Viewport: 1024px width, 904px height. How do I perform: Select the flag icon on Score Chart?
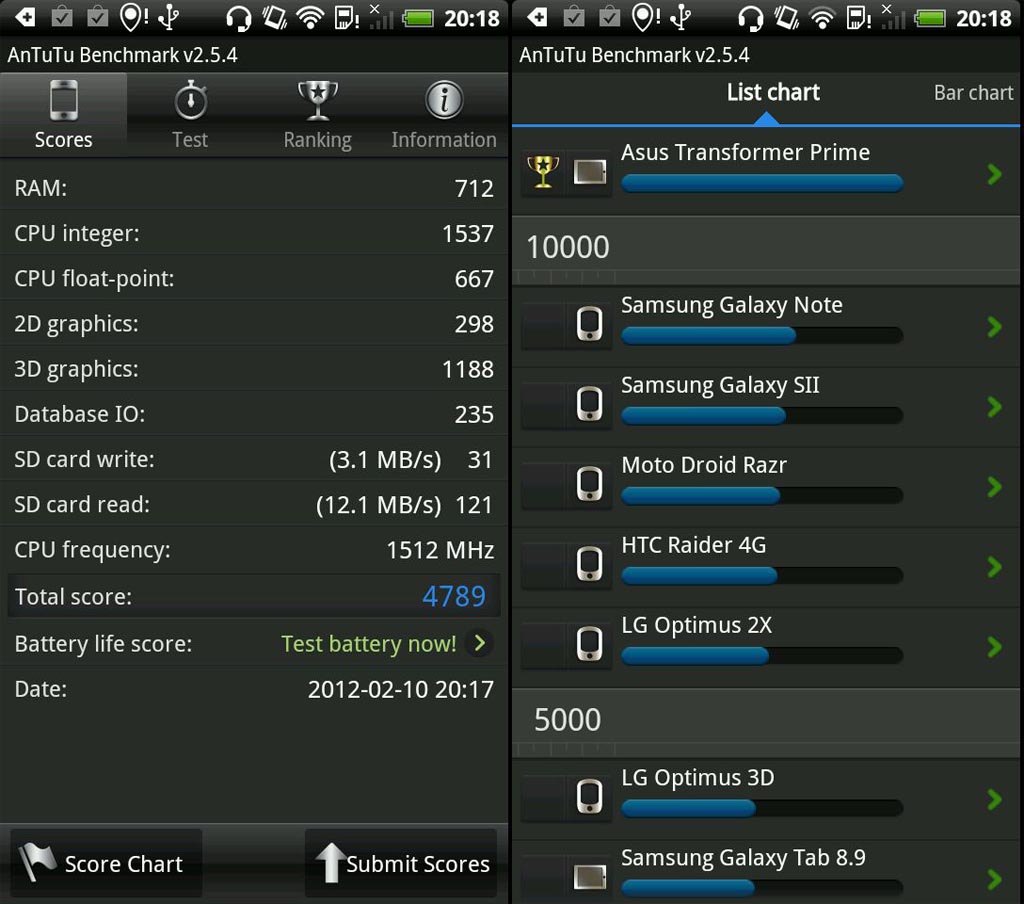pos(37,862)
